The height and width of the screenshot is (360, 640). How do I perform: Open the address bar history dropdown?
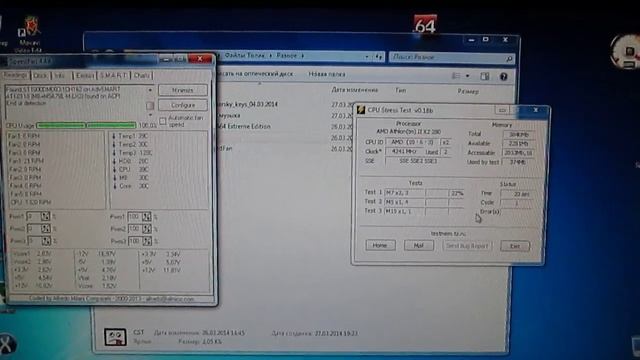(x=367, y=57)
